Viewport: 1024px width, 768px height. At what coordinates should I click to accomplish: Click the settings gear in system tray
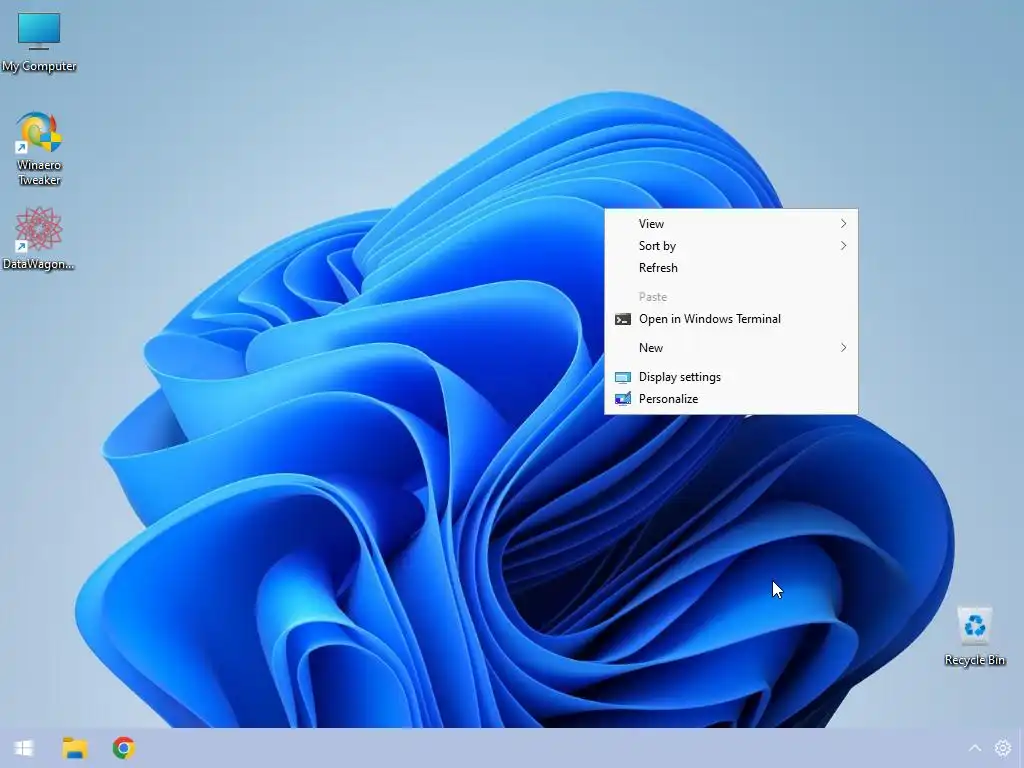click(x=1002, y=748)
